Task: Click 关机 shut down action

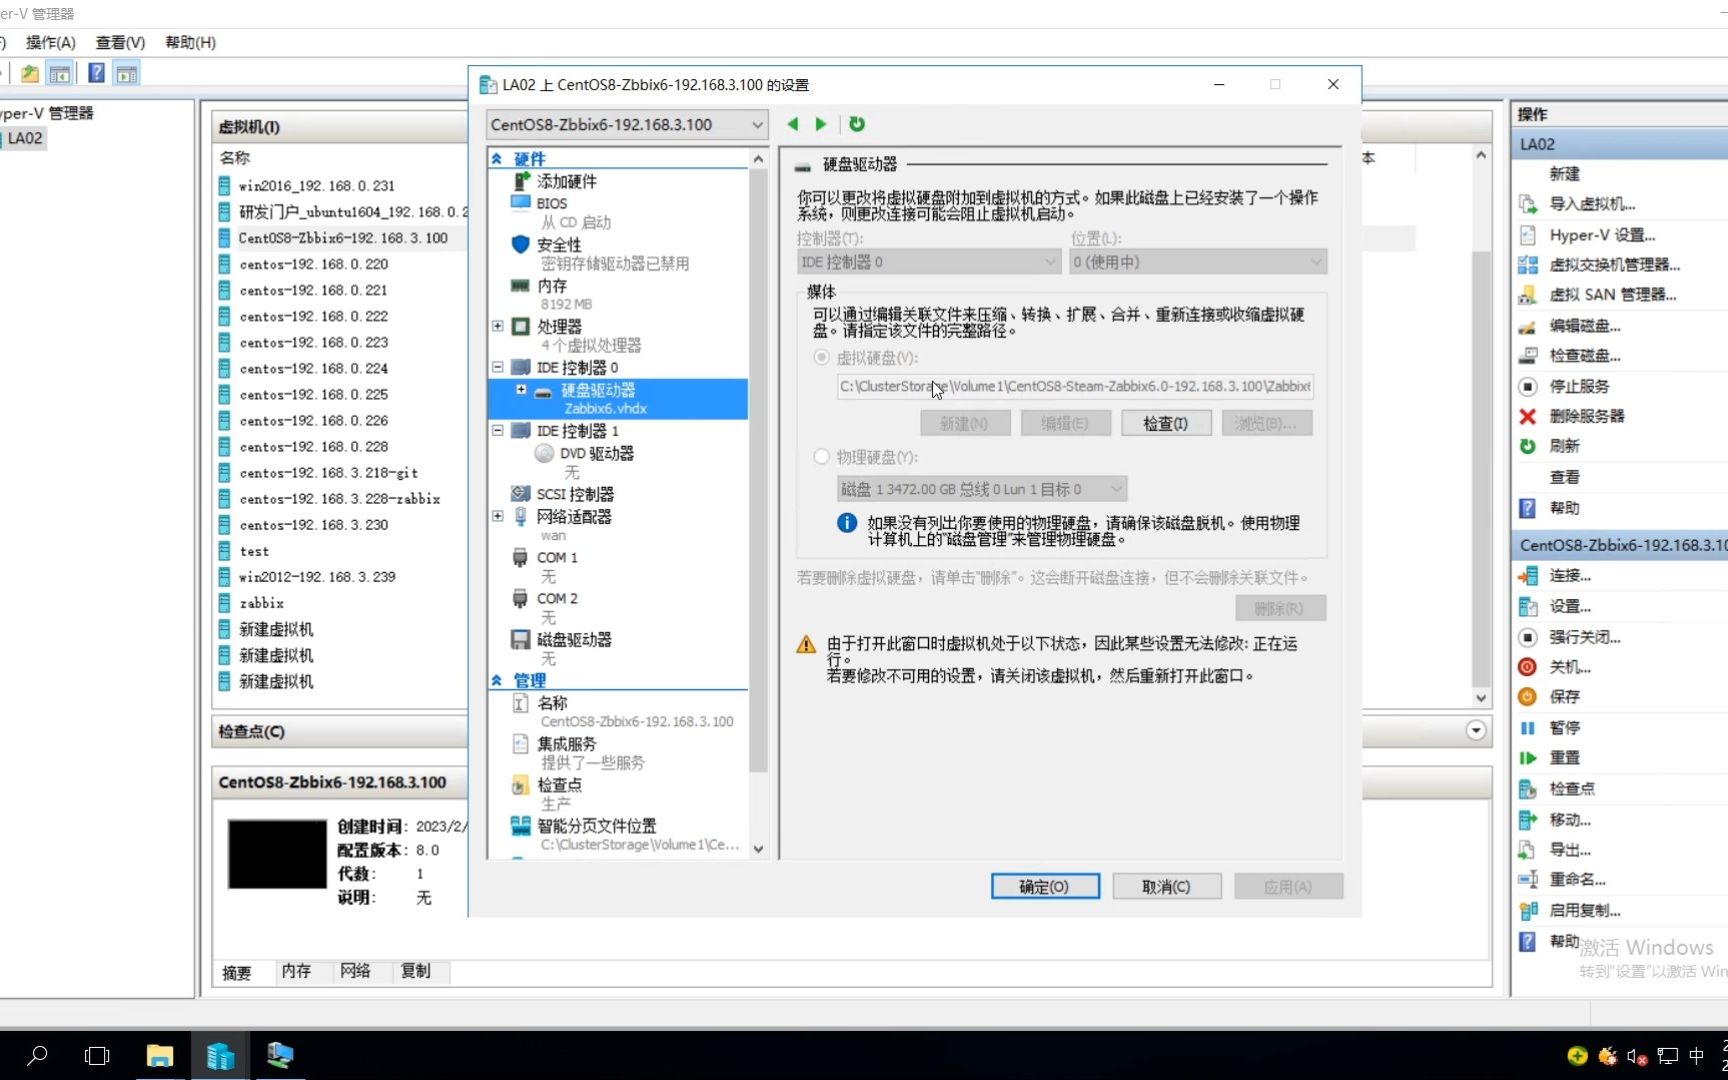Action: pyautogui.click(x=1570, y=667)
